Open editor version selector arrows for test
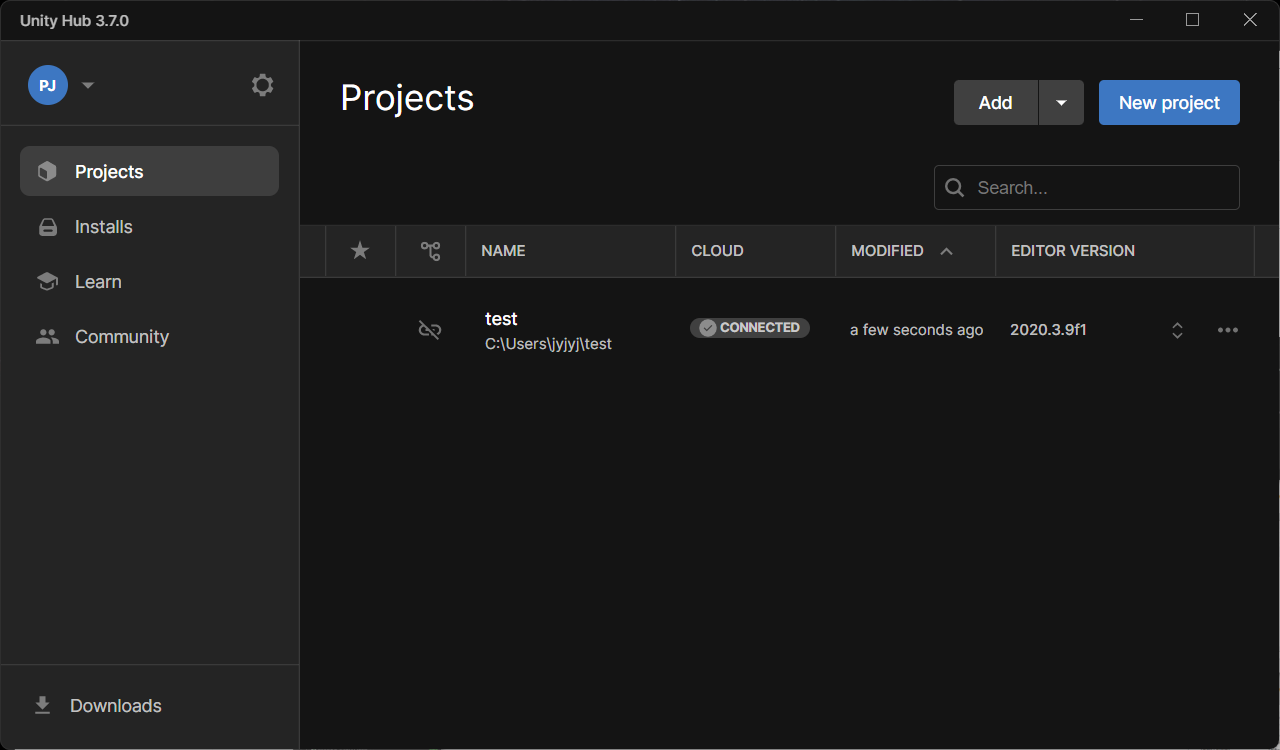The width and height of the screenshot is (1280, 750). click(x=1178, y=330)
